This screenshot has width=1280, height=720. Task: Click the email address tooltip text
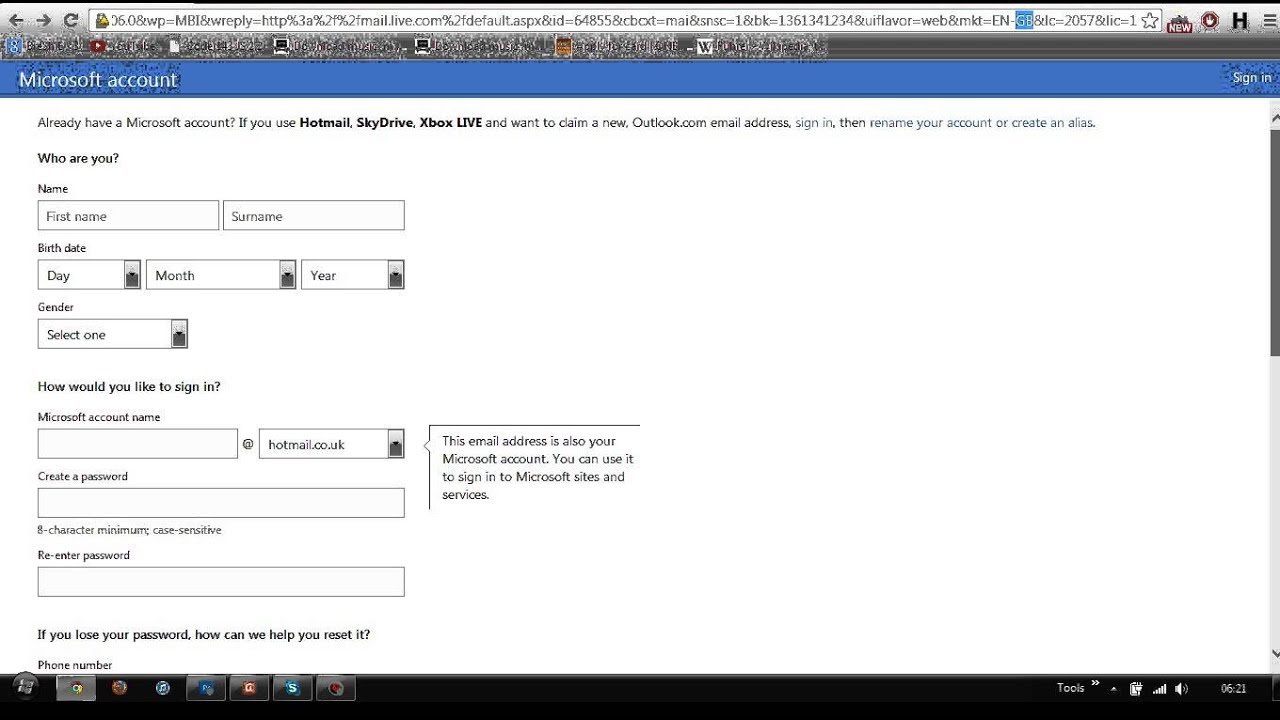pyautogui.click(x=538, y=467)
